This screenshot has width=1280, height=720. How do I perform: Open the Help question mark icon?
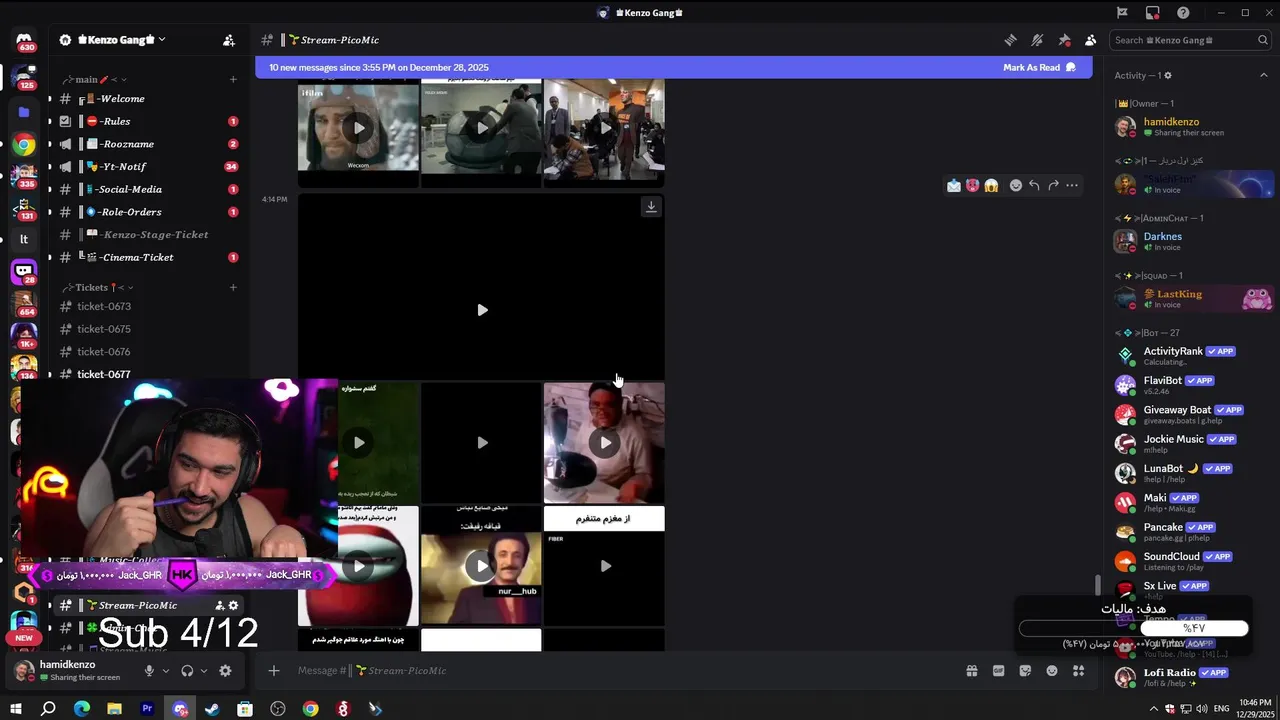click(x=1183, y=13)
